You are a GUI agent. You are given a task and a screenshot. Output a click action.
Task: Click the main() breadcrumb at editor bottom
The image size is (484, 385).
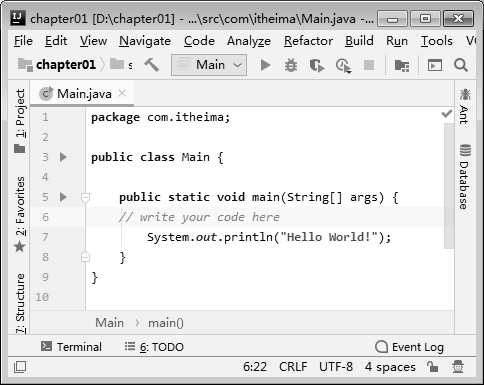[x=166, y=323]
